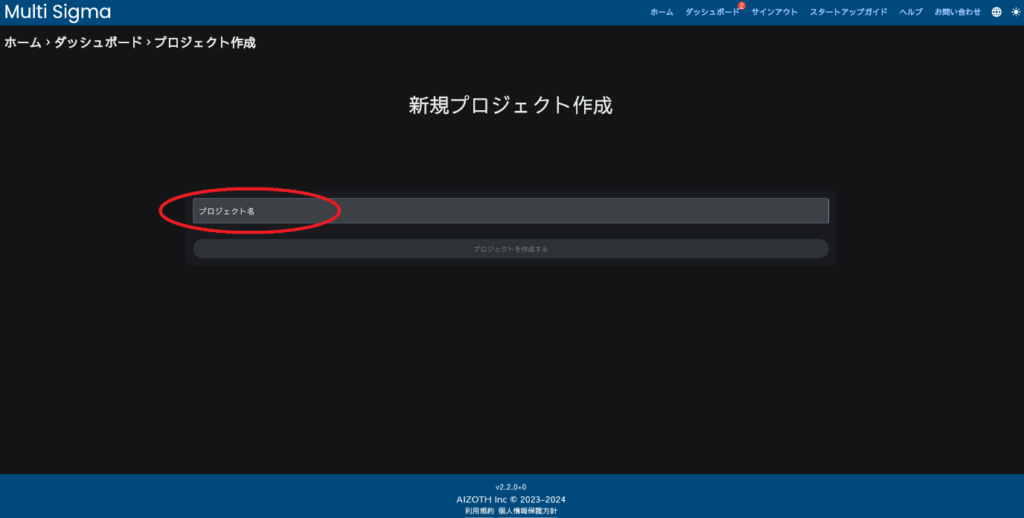Open ホーム in the top navigation bar
The height and width of the screenshot is (518, 1024).
click(x=661, y=12)
